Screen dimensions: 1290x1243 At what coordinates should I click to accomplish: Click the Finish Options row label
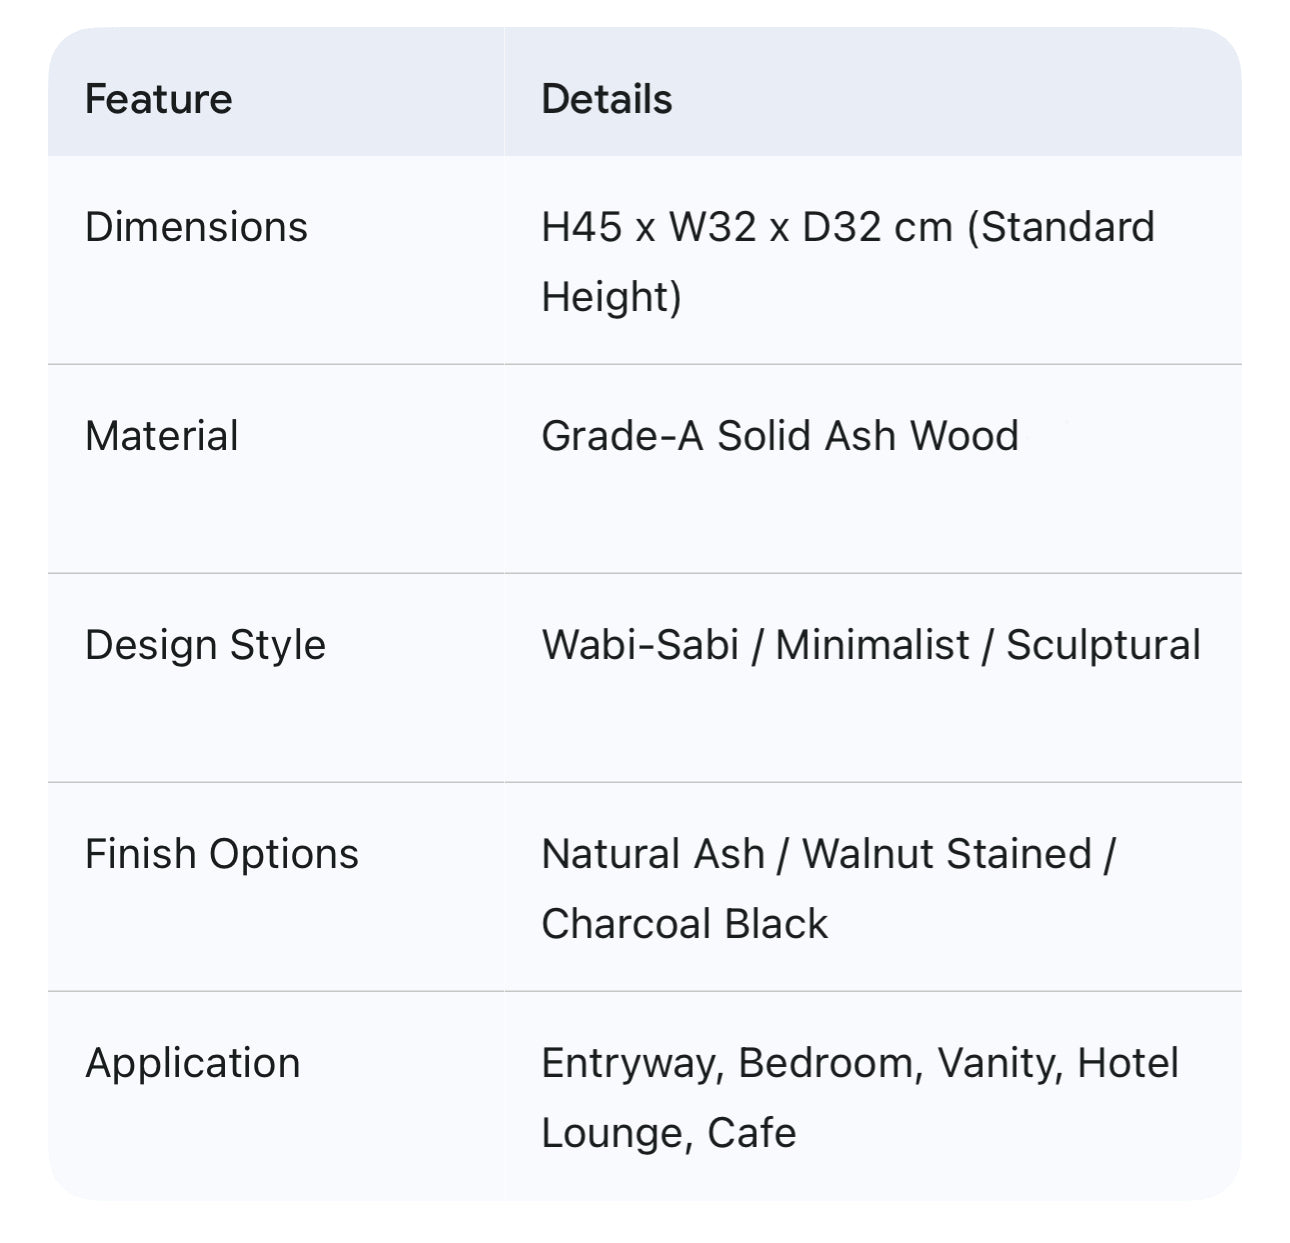coord(221,854)
